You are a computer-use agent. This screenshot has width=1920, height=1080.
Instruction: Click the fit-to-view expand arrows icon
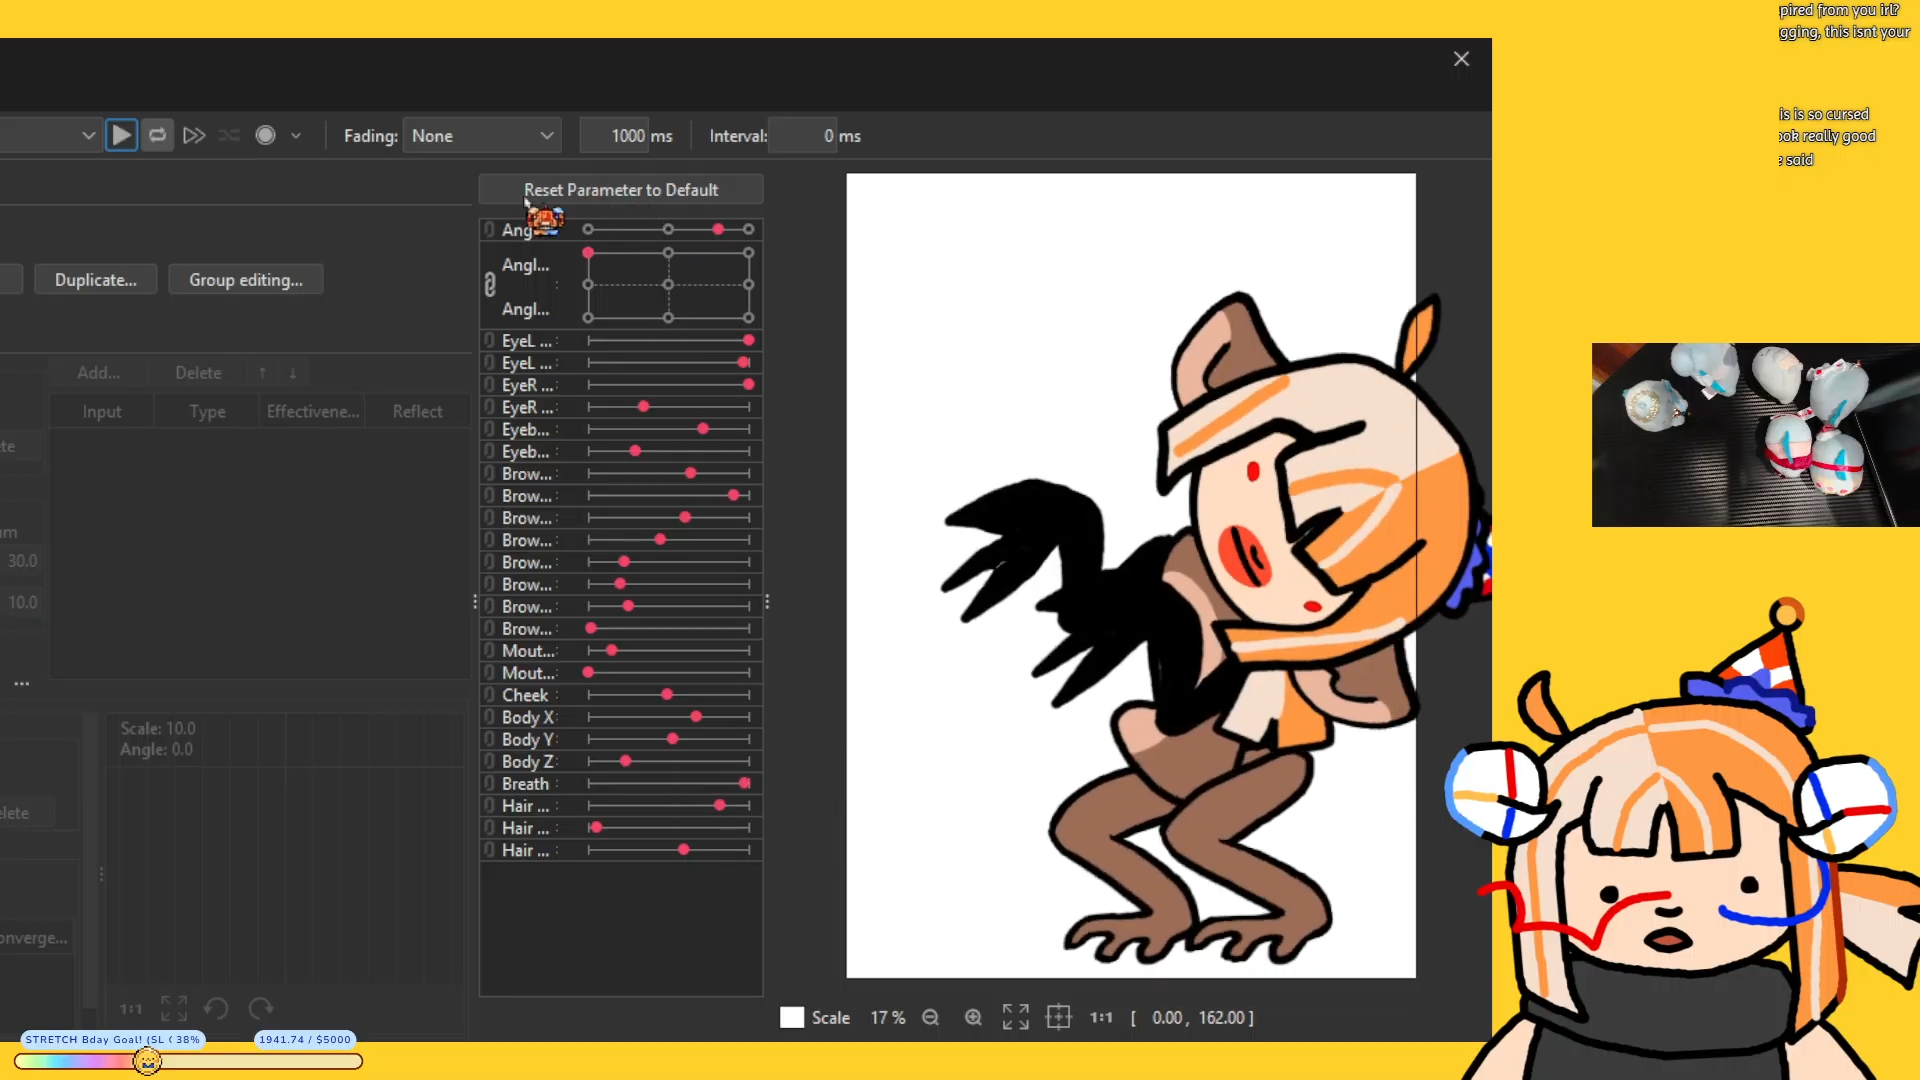tap(1015, 1017)
